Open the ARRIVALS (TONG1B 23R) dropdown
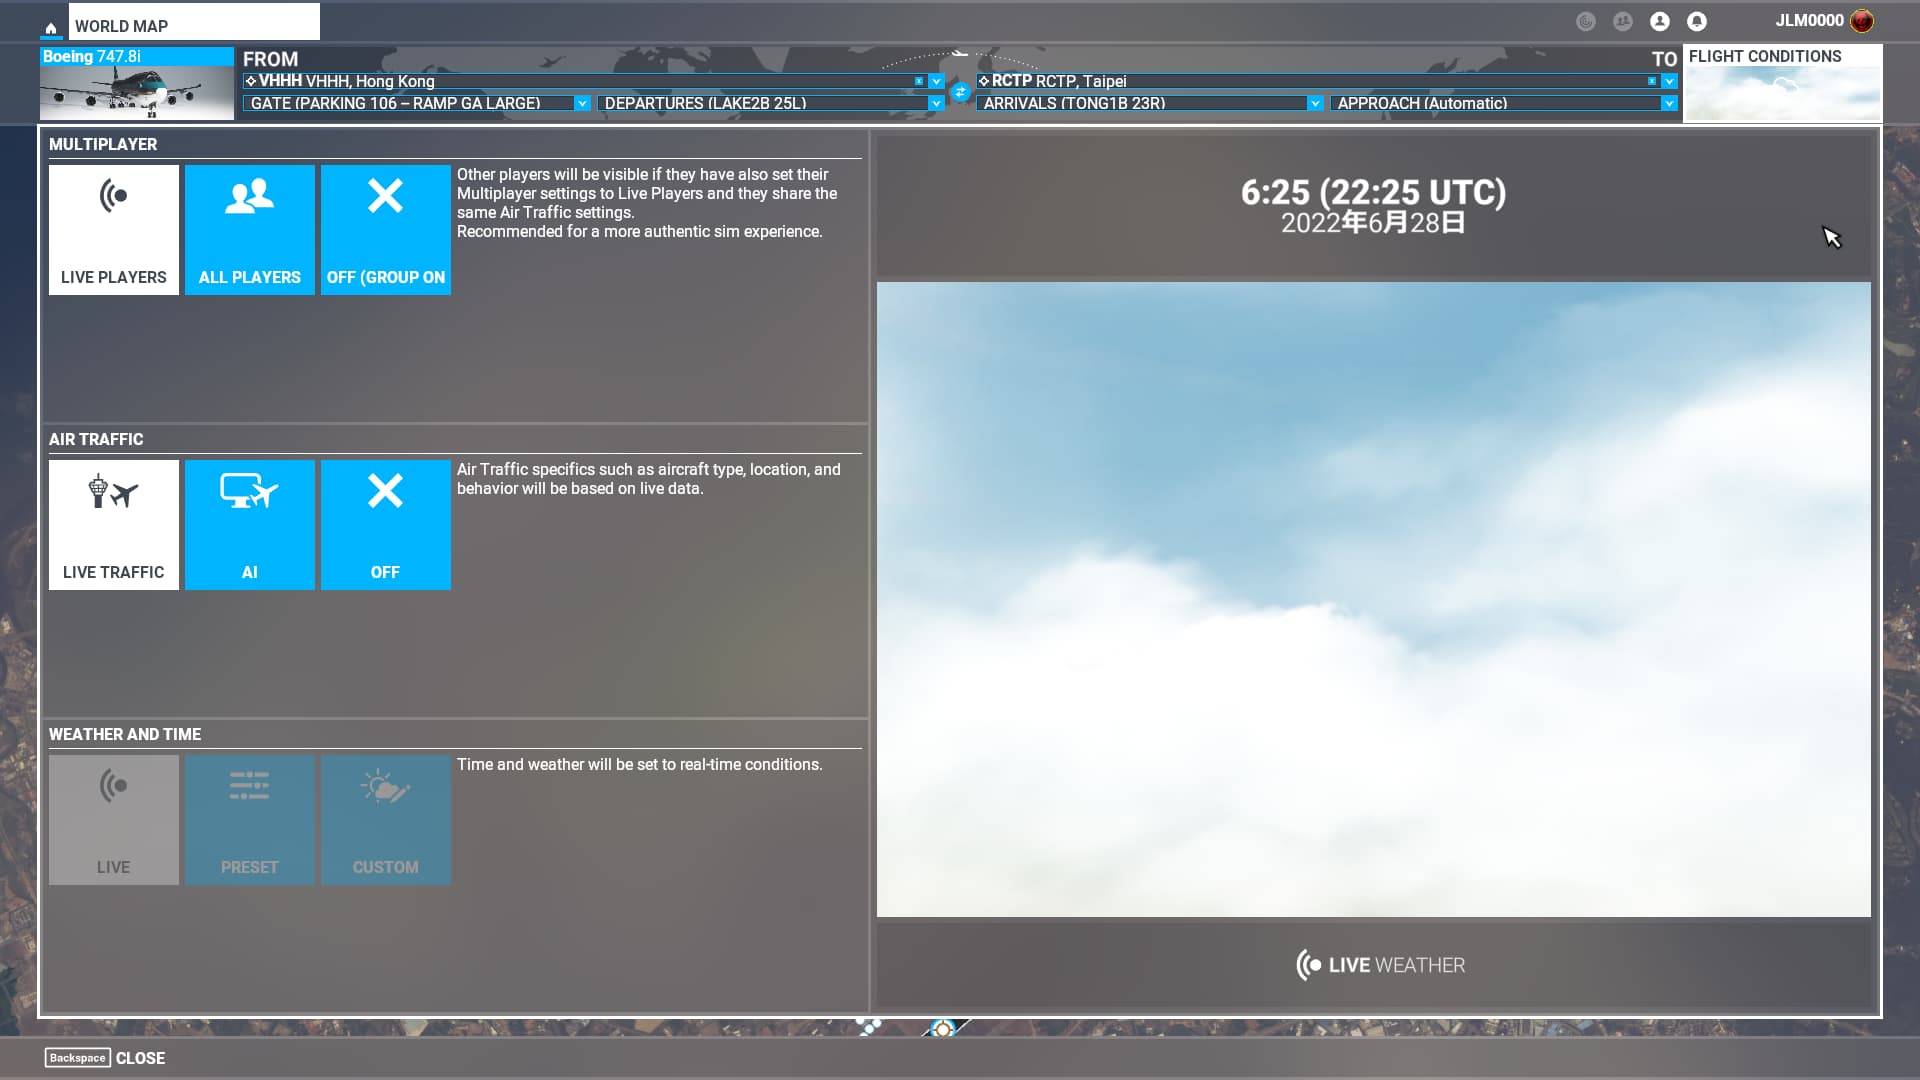1920x1080 pixels. (1150, 103)
